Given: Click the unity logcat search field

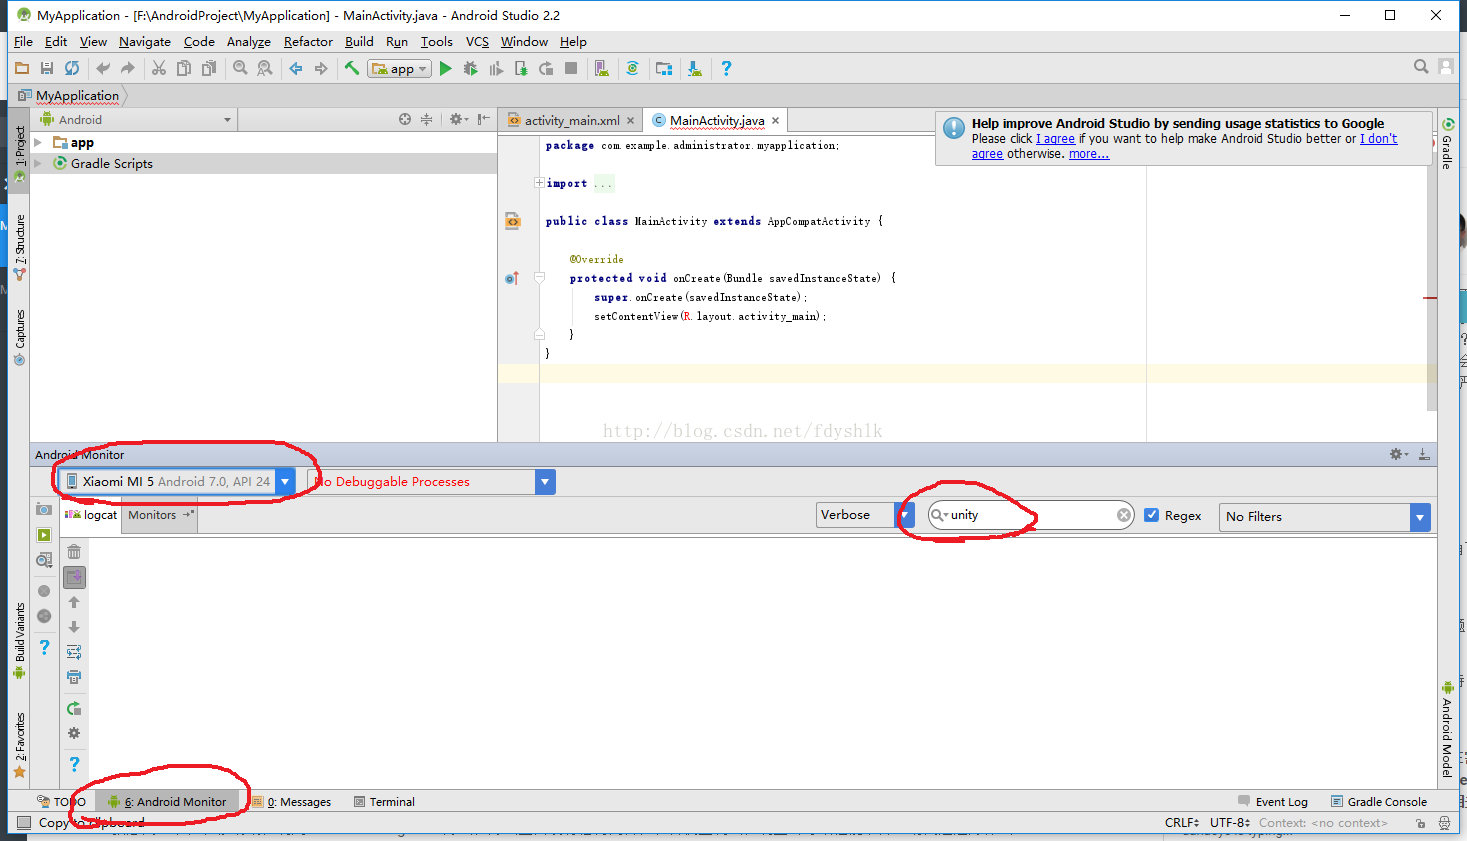Looking at the screenshot, I should click(1031, 515).
